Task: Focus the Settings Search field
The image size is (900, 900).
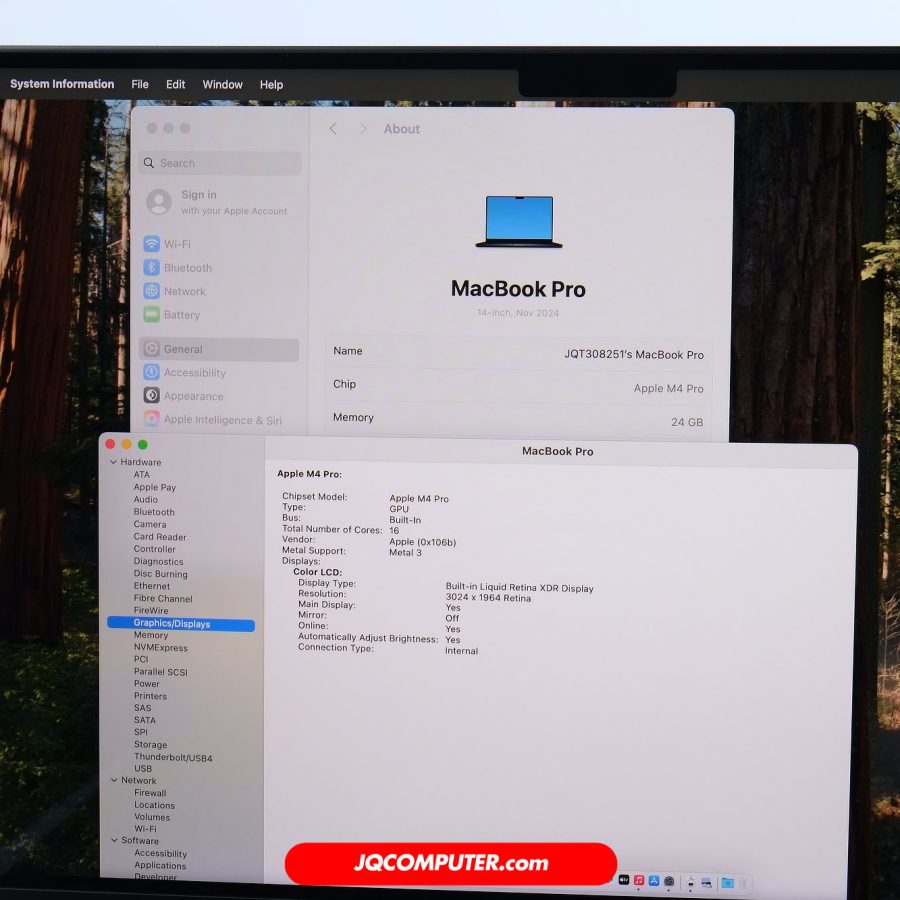Action: coord(220,163)
